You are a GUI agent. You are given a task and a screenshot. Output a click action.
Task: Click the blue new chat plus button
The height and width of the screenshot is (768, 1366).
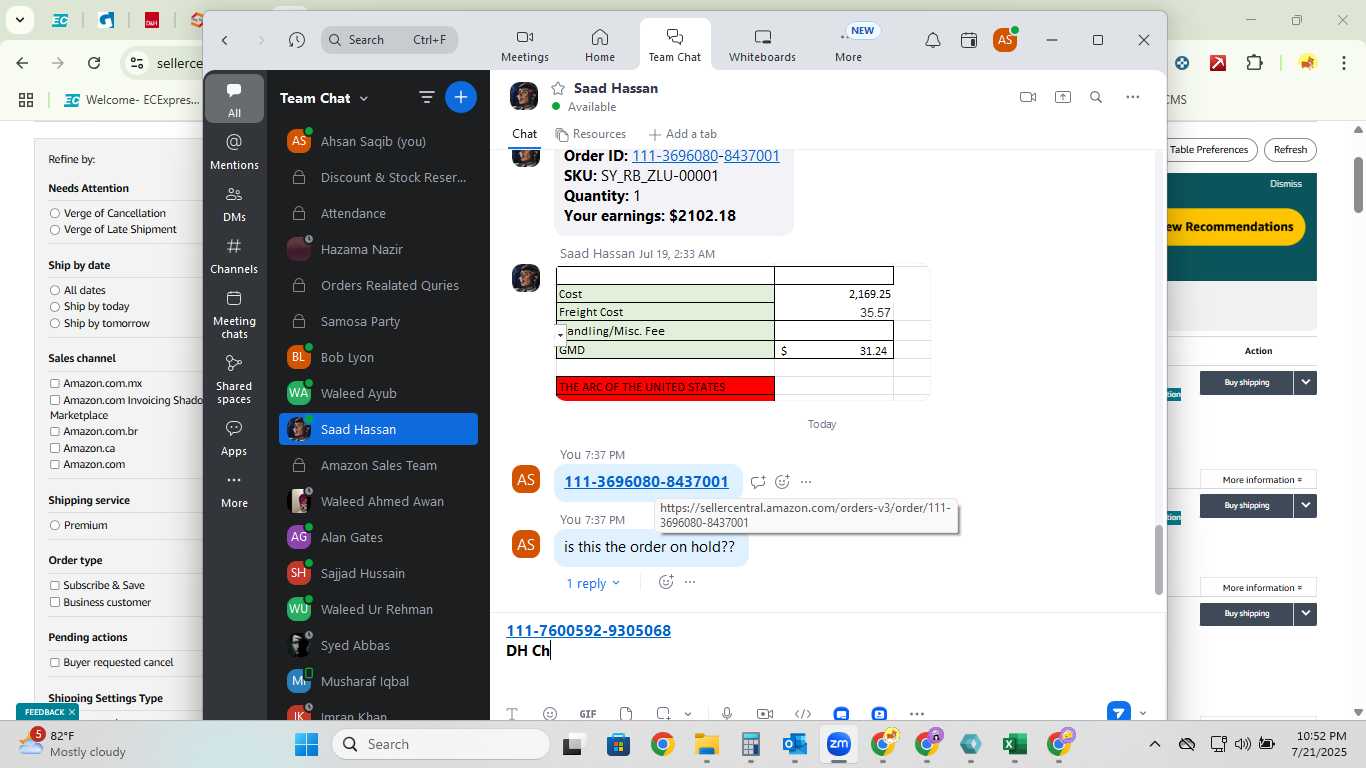460,97
